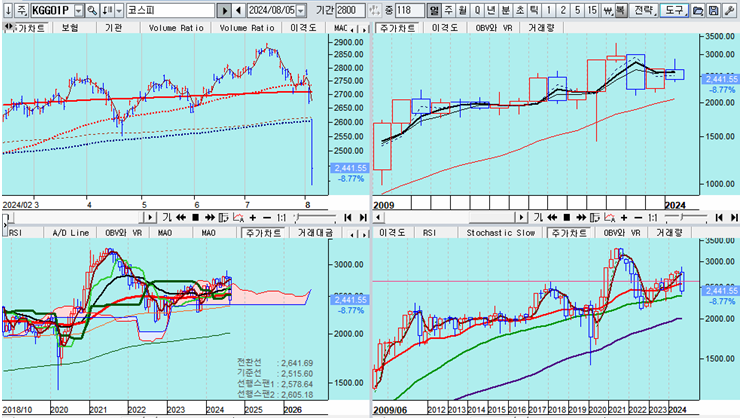This screenshot has height=419, width=741.
Task: Reset left chart to 1:1 scale
Action: 282,217
